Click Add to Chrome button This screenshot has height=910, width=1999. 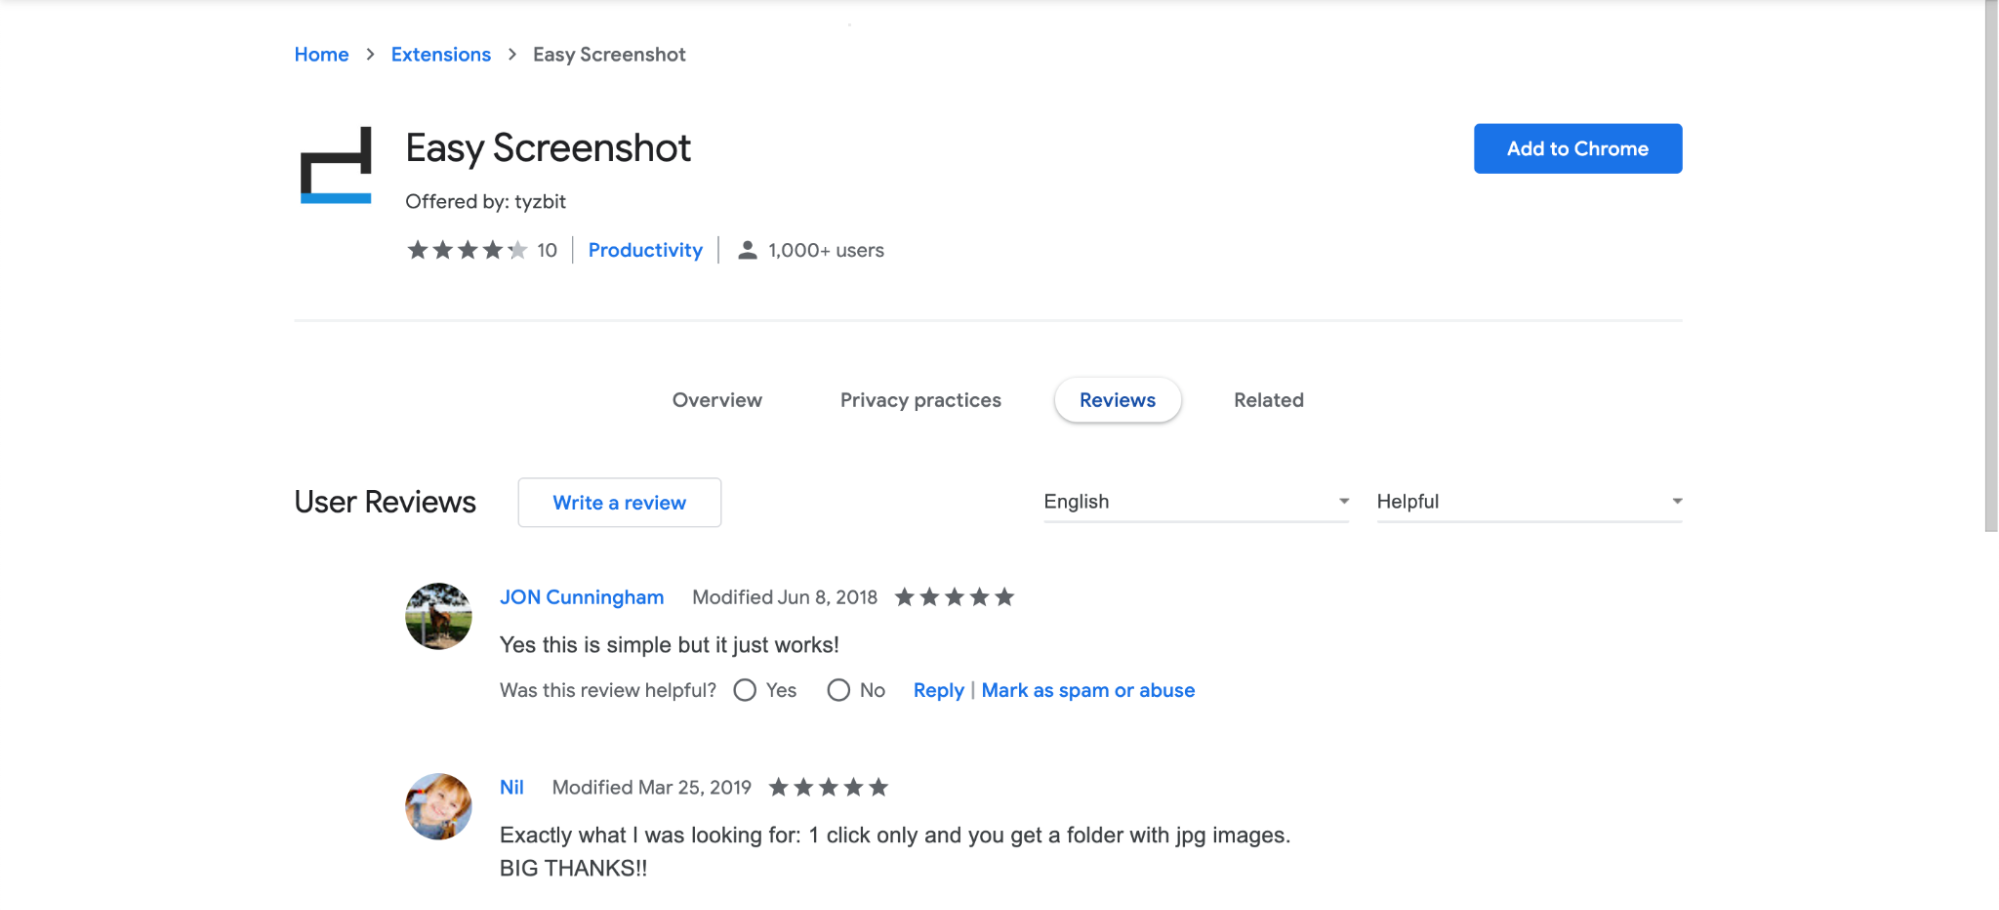coord(1577,148)
